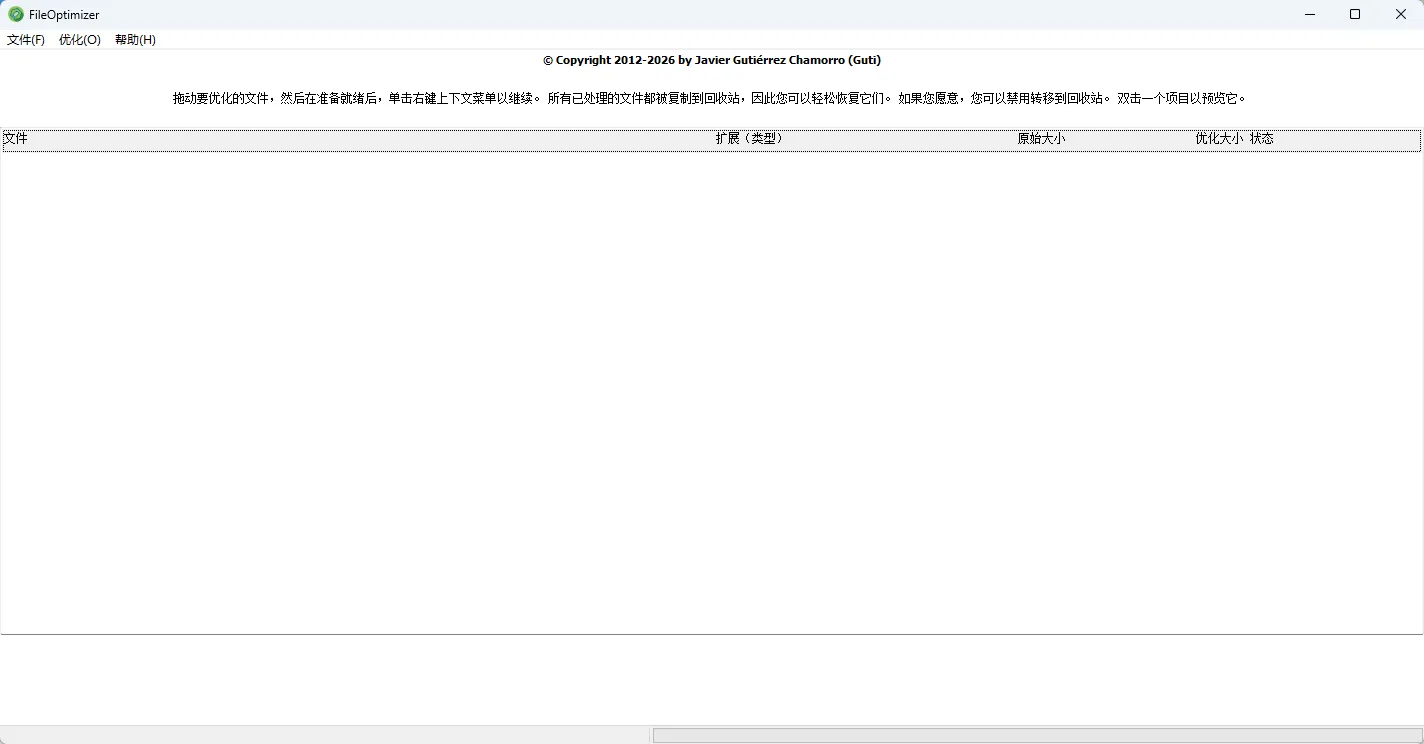
Task: Minimize the FileOptimizer window
Action: pos(1310,14)
